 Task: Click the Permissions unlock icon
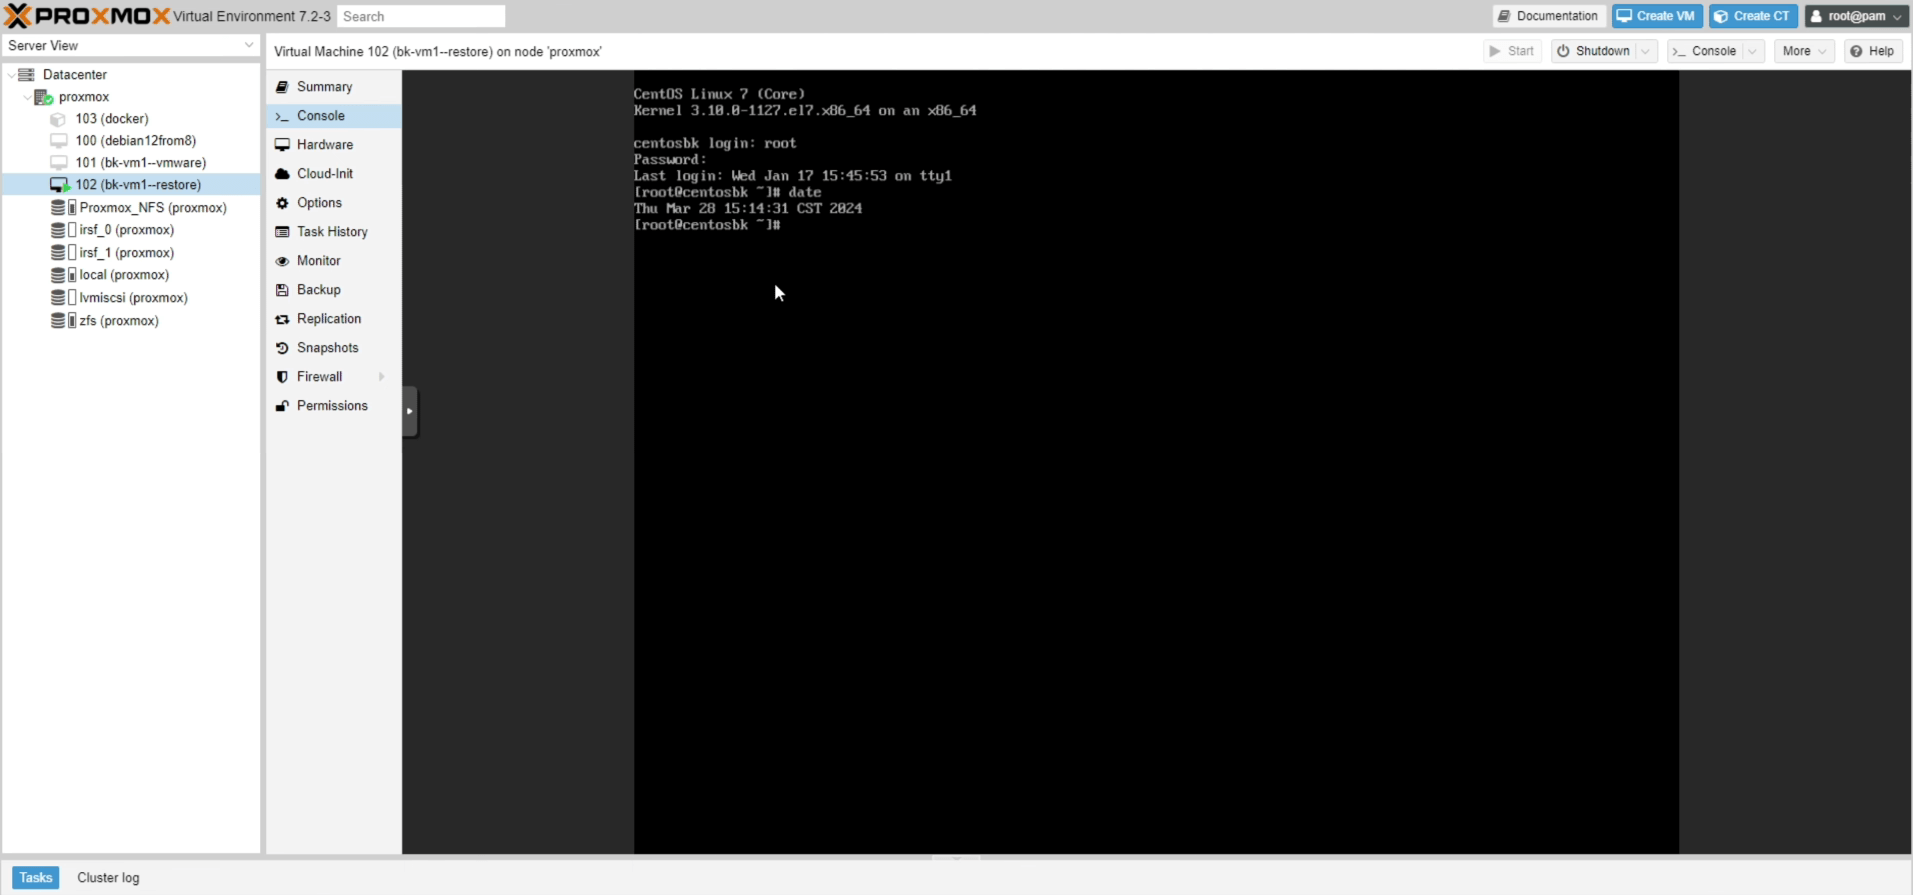[x=282, y=406]
